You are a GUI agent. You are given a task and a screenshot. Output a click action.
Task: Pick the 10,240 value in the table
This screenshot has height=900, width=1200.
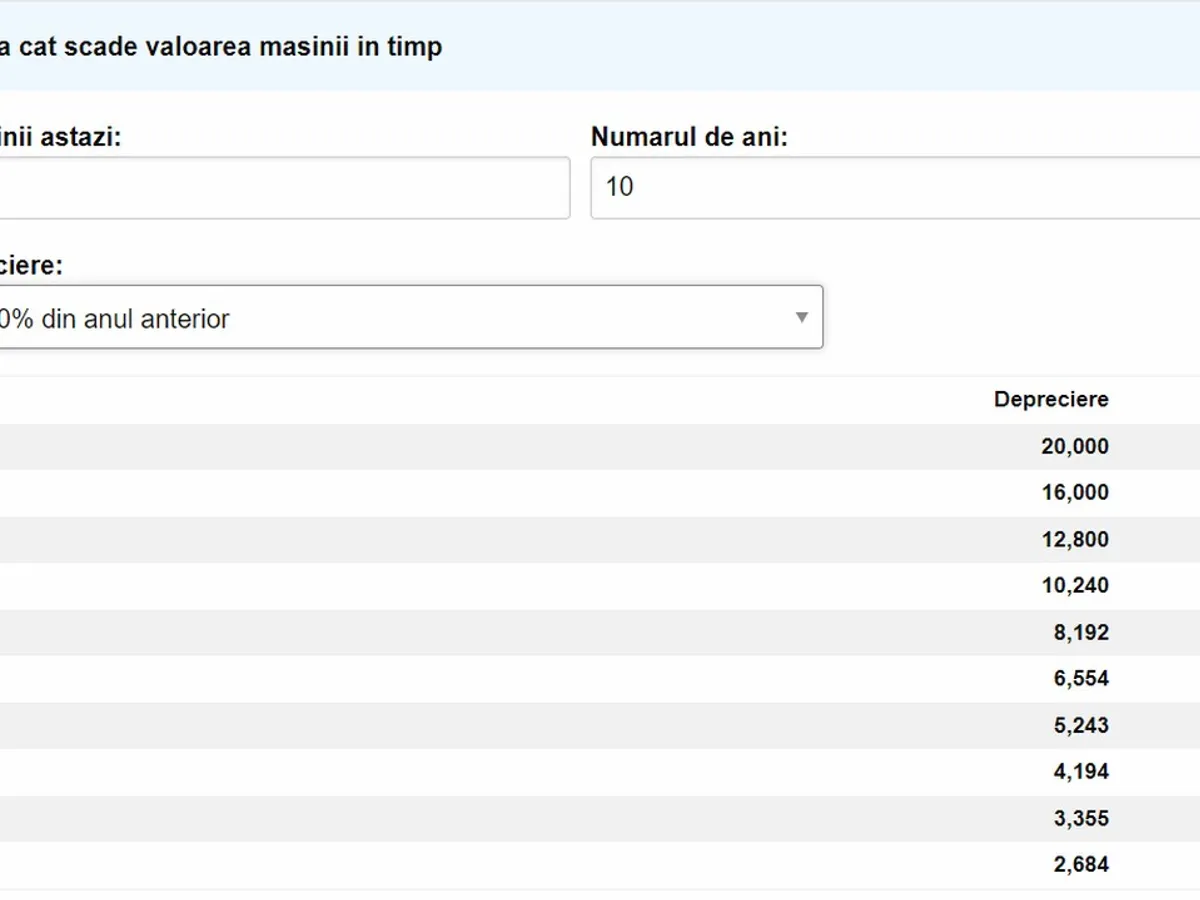pos(1074,586)
